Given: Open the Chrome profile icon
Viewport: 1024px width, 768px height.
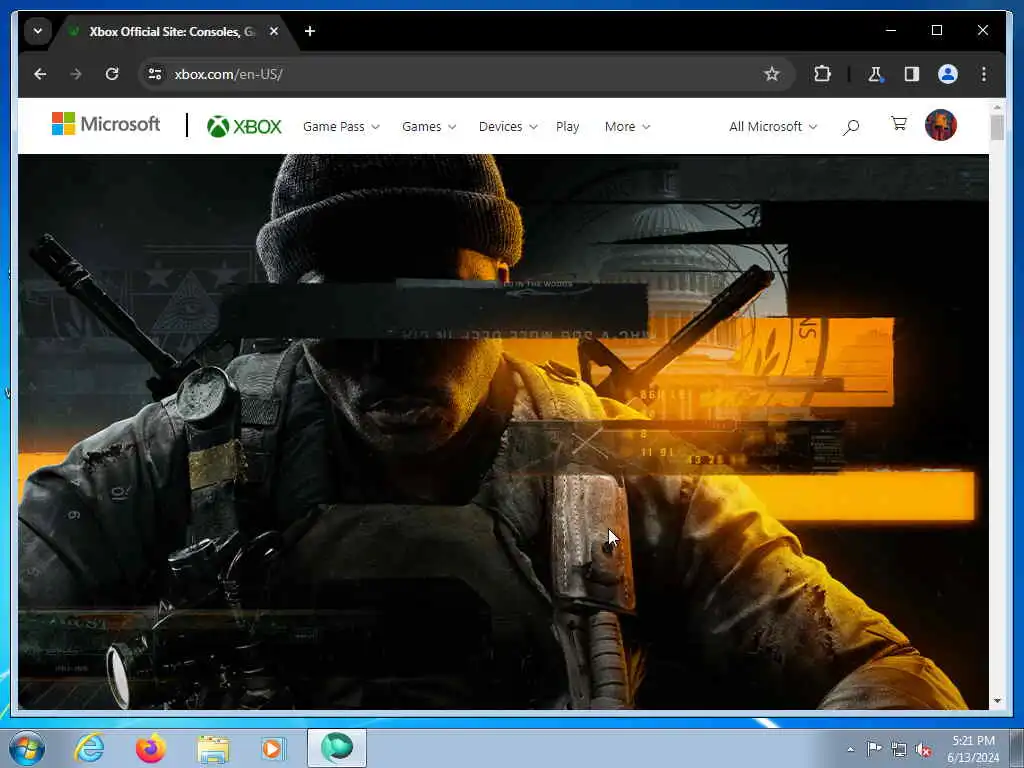Looking at the screenshot, I should (948, 74).
